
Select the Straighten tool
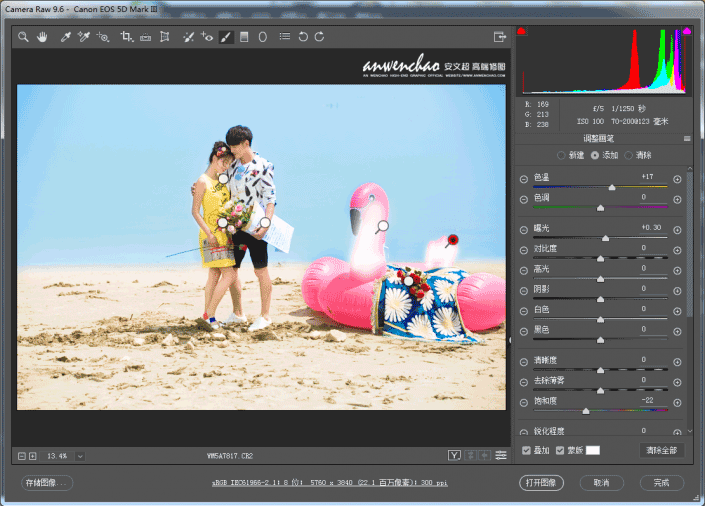pos(145,37)
